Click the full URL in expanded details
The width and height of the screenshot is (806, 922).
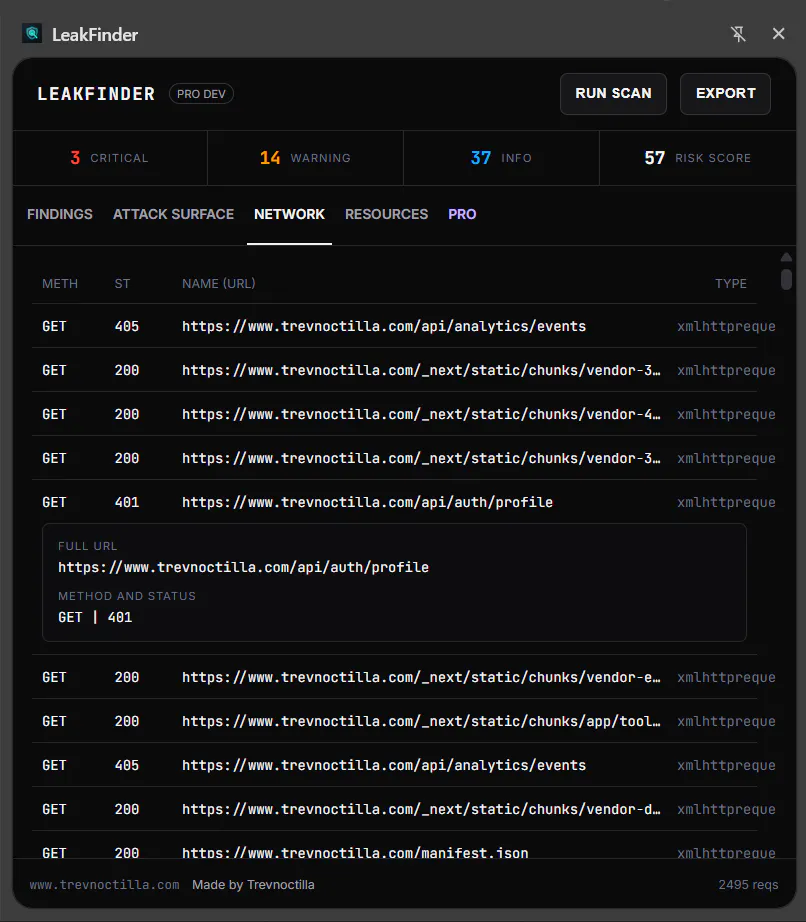click(243, 567)
